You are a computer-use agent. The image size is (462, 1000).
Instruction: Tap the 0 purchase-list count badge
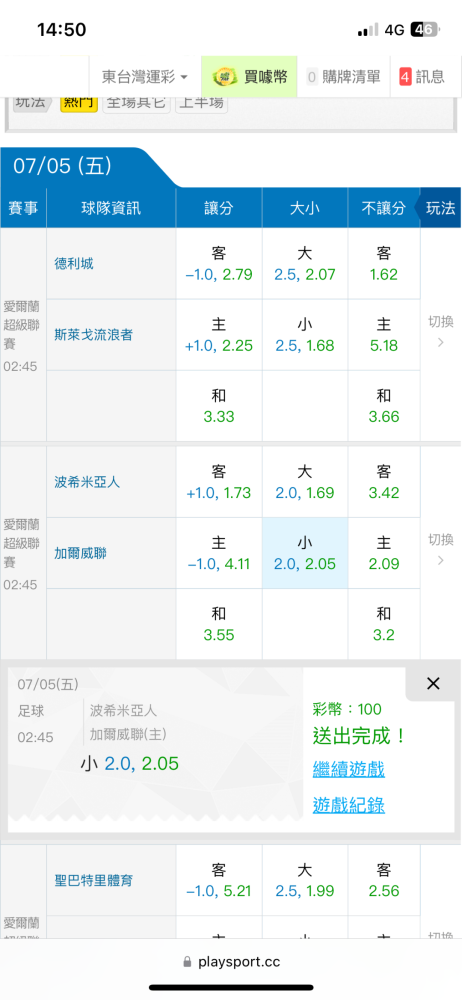pyautogui.click(x=311, y=77)
